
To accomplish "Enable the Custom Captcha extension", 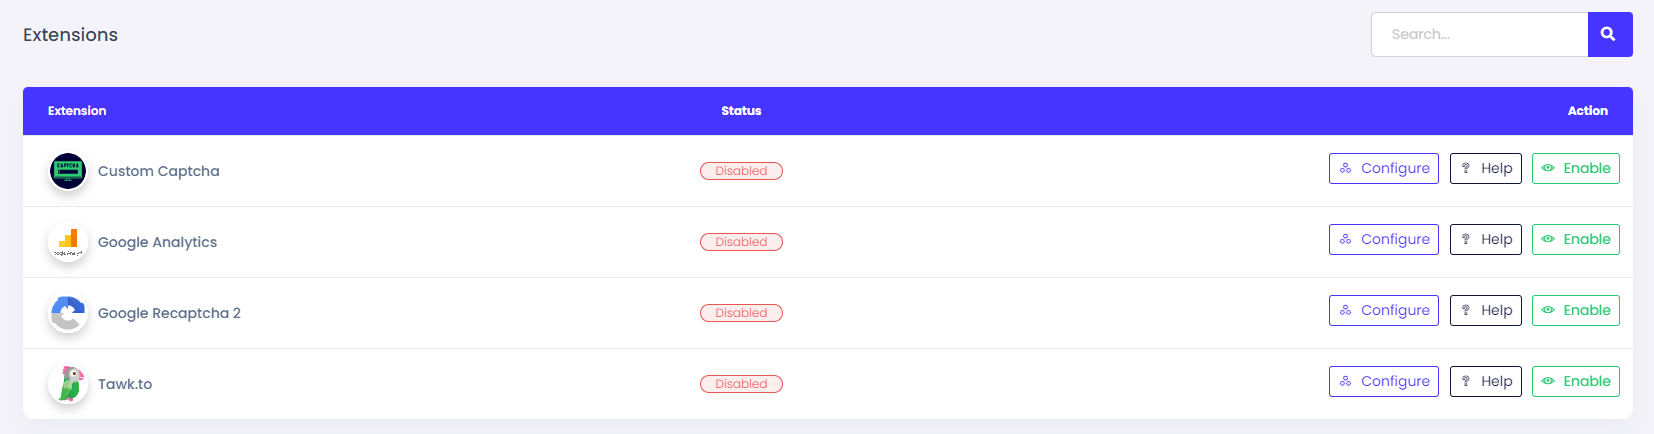I will tap(1575, 169).
